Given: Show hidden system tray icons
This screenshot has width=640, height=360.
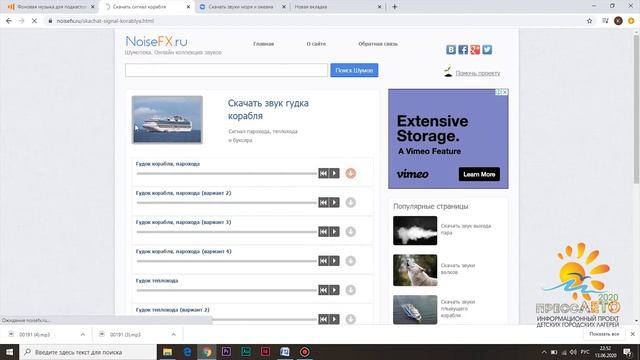Looking at the screenshot, I should click(544, 352).
